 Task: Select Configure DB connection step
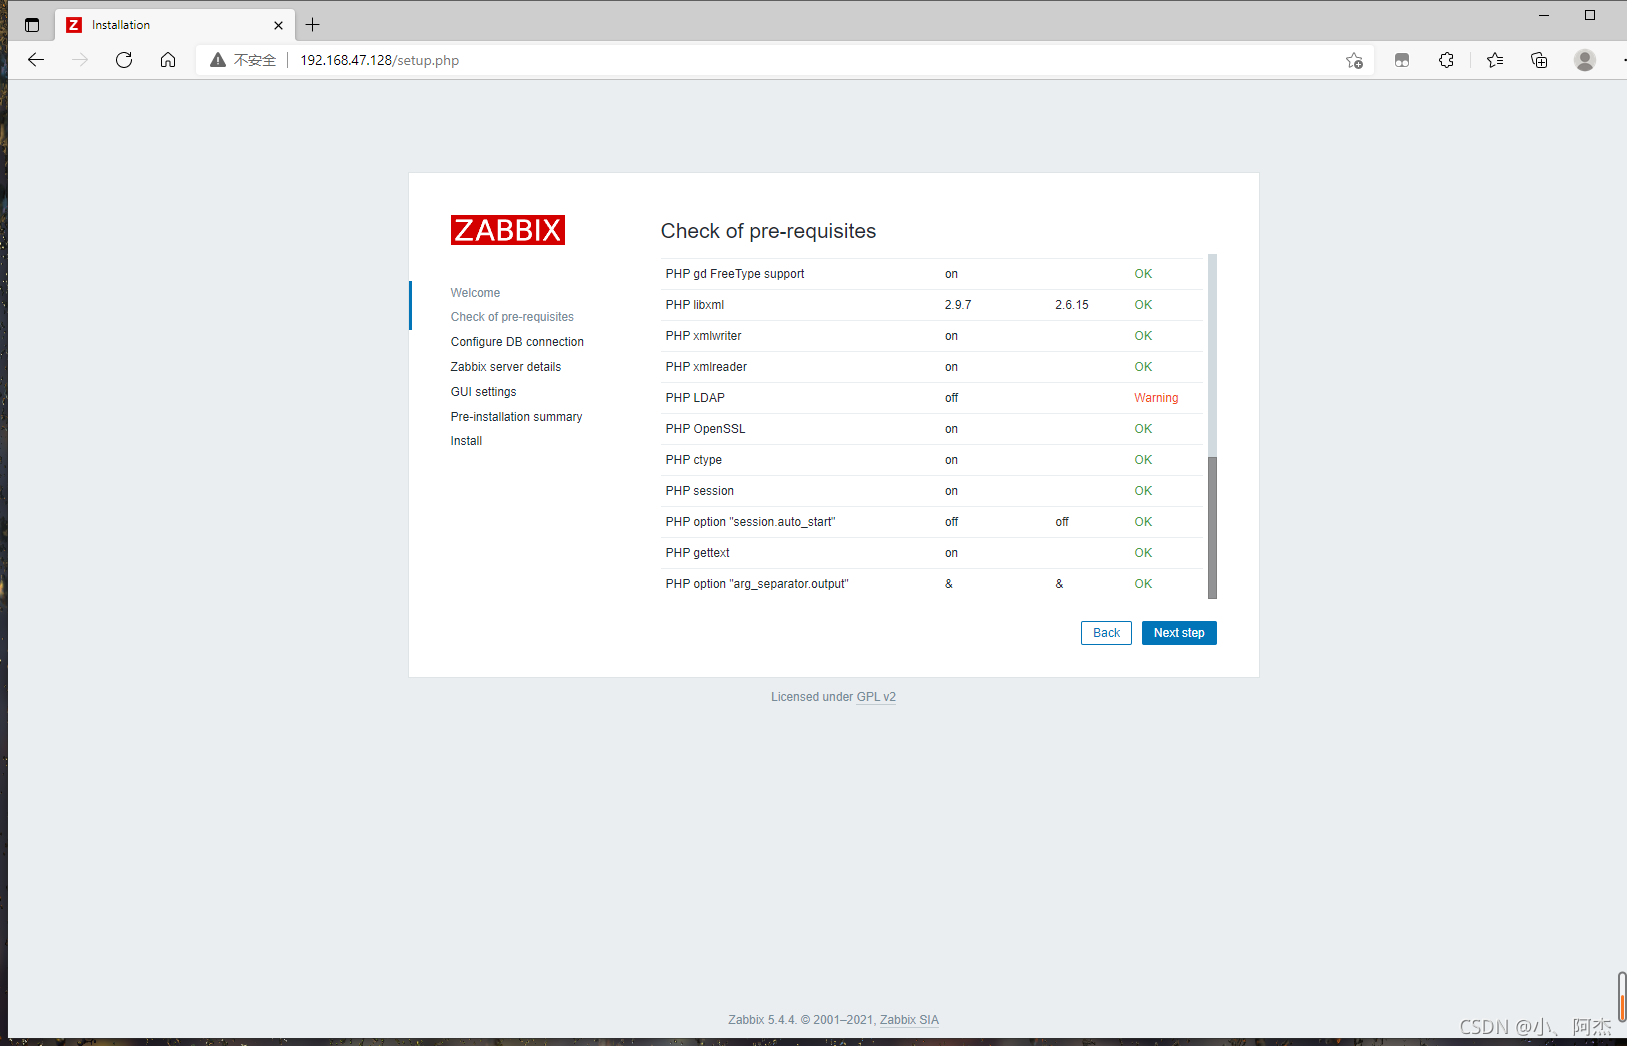(x=517, y=342)
